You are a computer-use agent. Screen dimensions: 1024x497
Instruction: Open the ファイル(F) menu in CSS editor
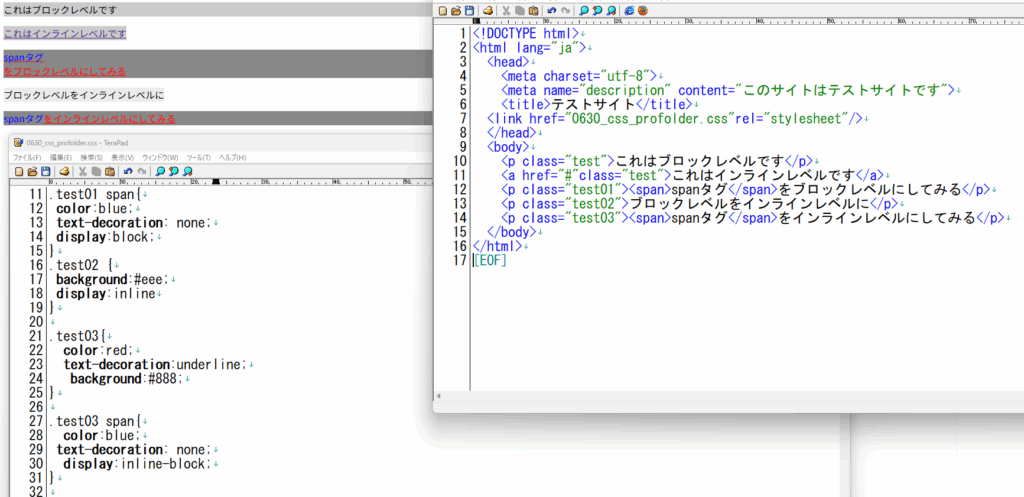tap(27, 157)
